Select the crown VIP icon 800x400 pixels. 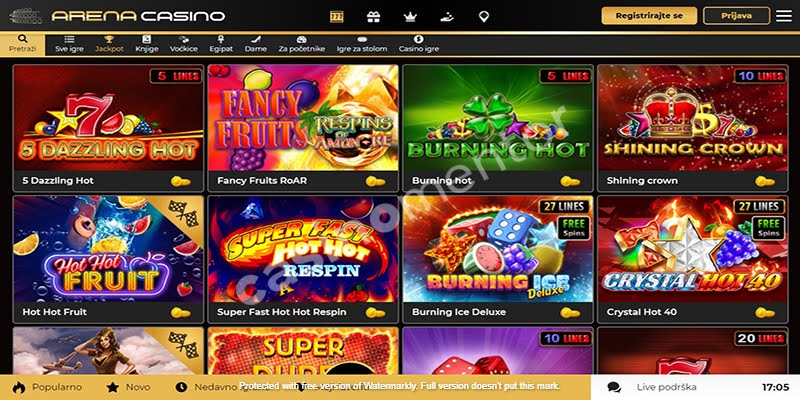pyautogui.click(x=410, y=17)
